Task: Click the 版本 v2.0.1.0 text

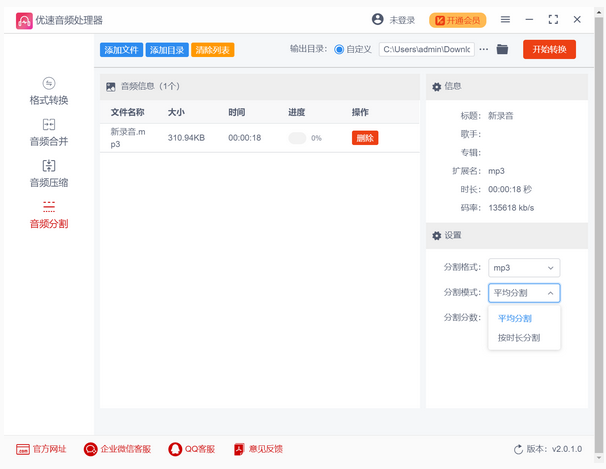Action: point(554,449)
